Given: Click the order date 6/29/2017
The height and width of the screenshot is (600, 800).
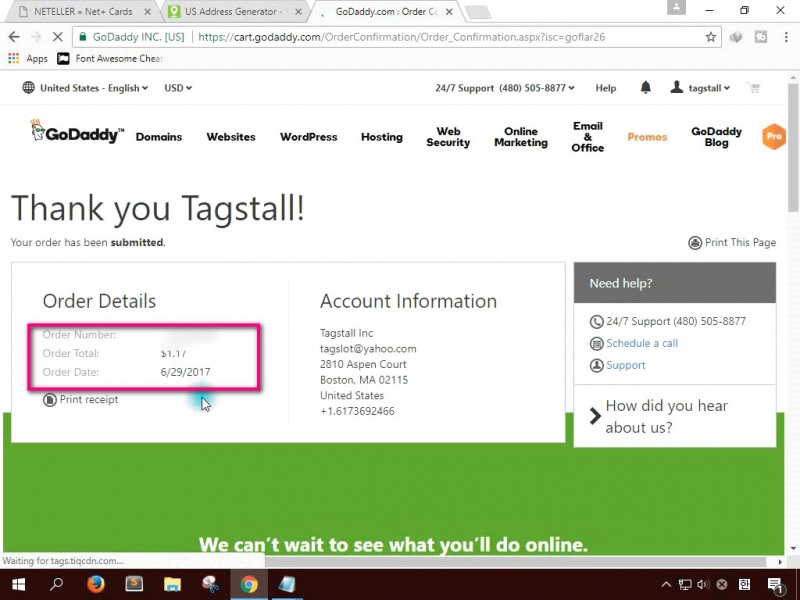Looking at the screenshot, I should [x=185, y=372].
